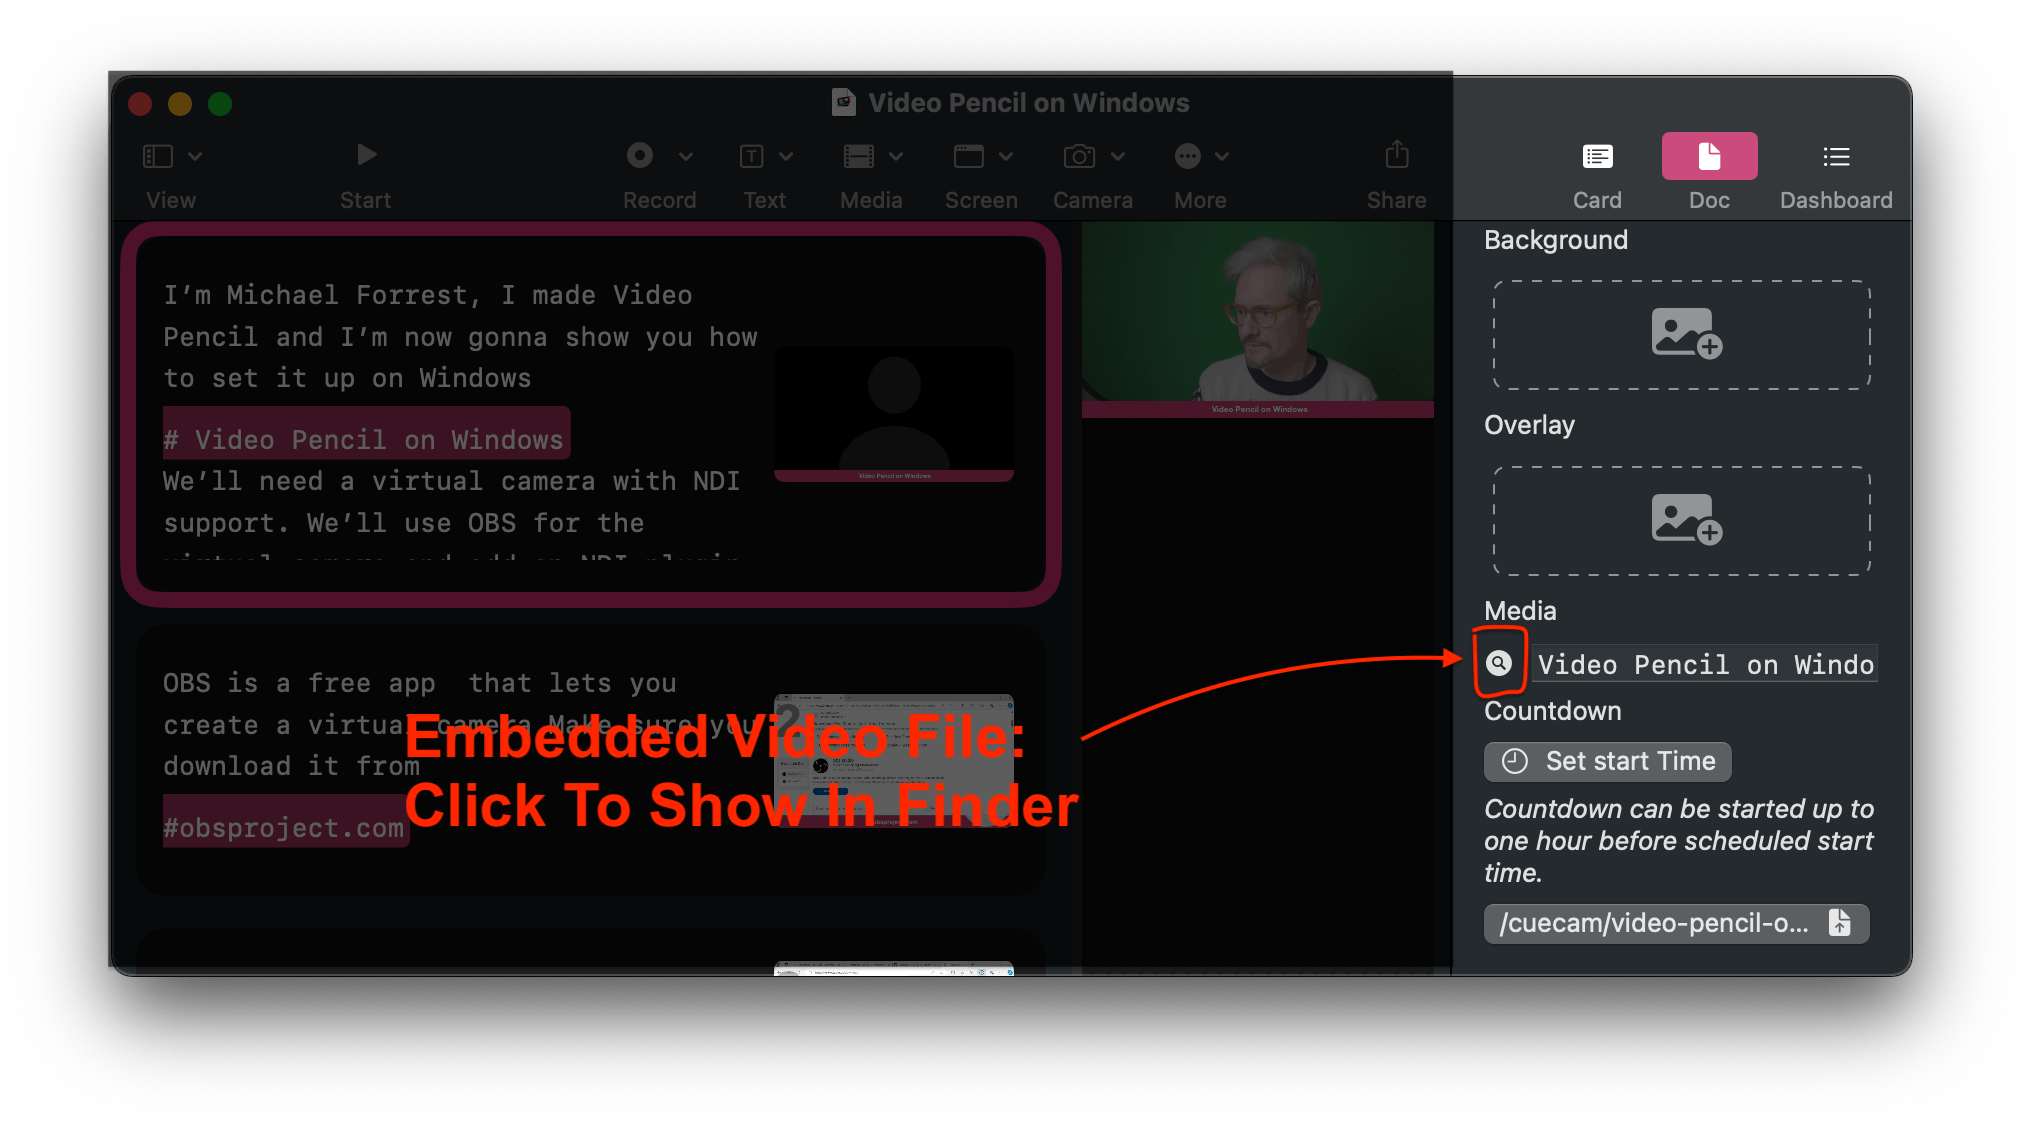Click the document icon in window title
This screenshot has width=2024, height=1124.
click(844, 102)
